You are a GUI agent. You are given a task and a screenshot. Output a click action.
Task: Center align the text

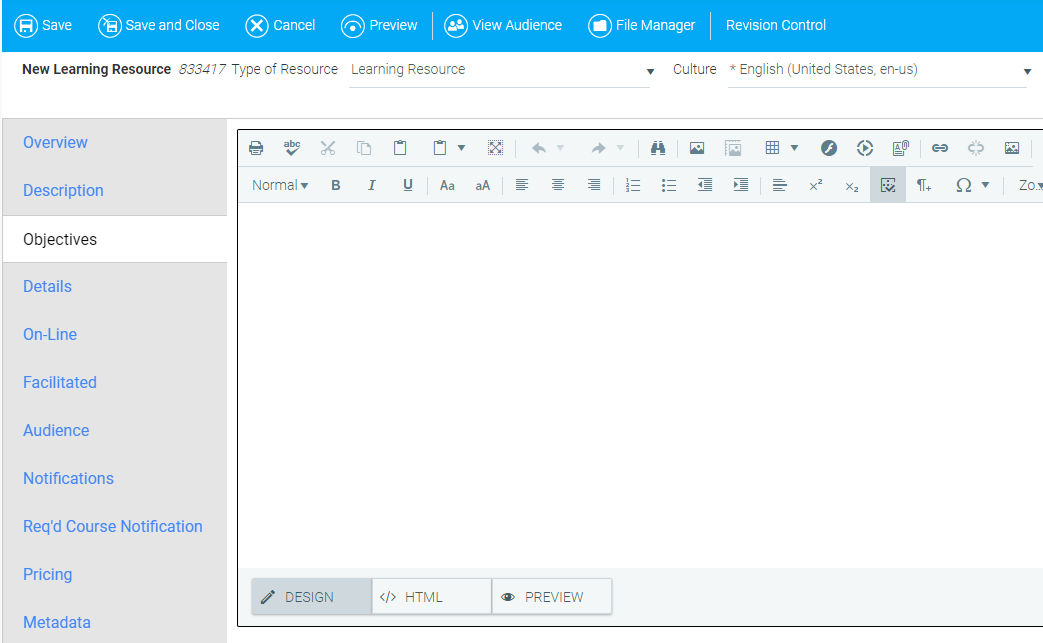coord(558,185)
